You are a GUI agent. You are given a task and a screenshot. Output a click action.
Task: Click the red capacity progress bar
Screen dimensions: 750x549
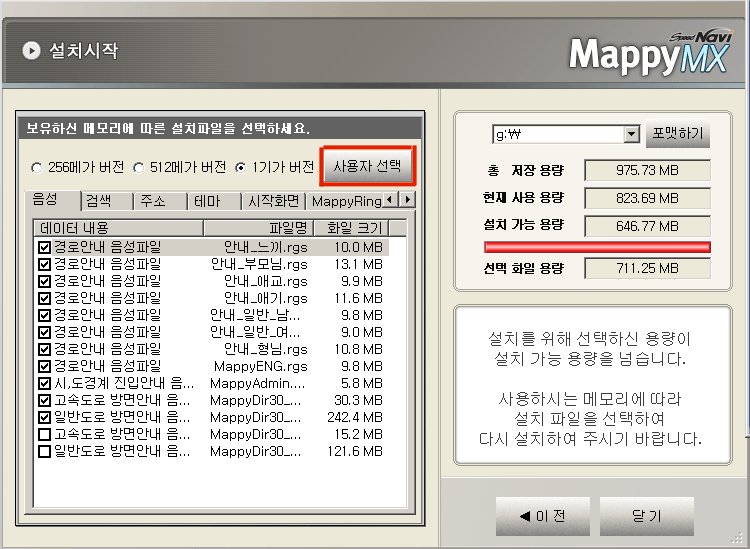(597, 247)
